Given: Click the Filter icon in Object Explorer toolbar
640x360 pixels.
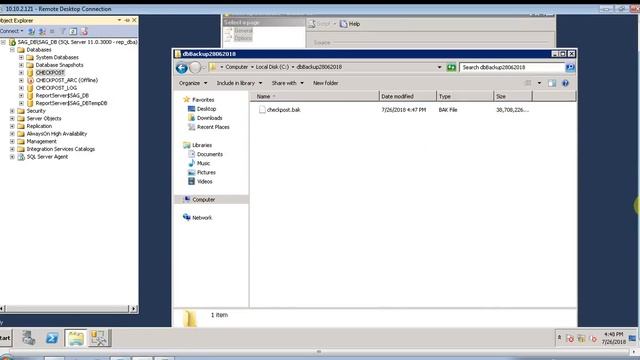Looking at the screenshot, I should coord(63,31).
